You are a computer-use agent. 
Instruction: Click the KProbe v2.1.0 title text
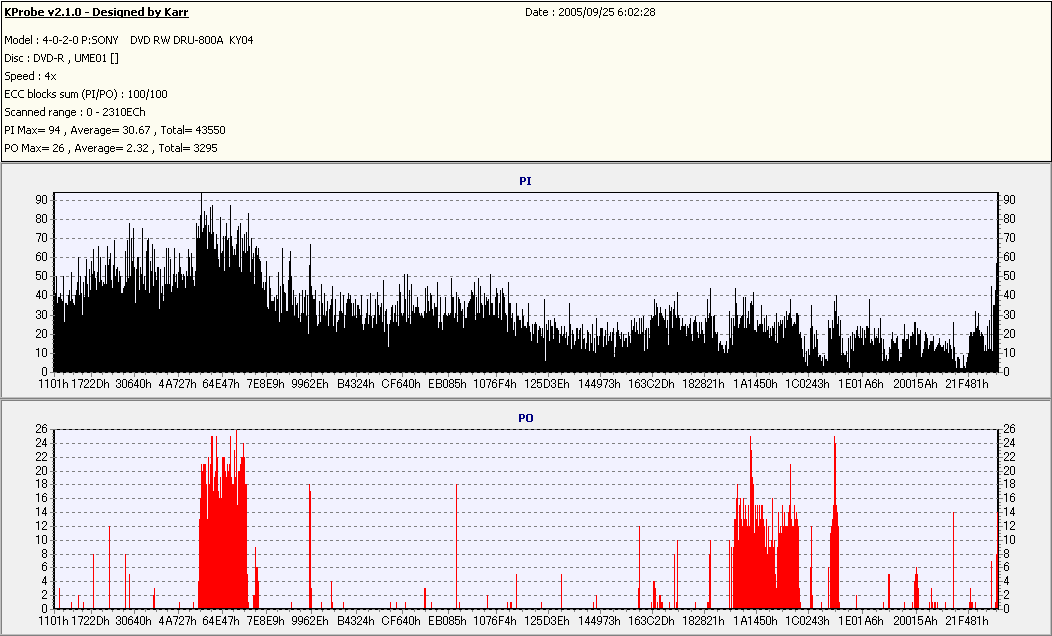click(x=96, y=13)
